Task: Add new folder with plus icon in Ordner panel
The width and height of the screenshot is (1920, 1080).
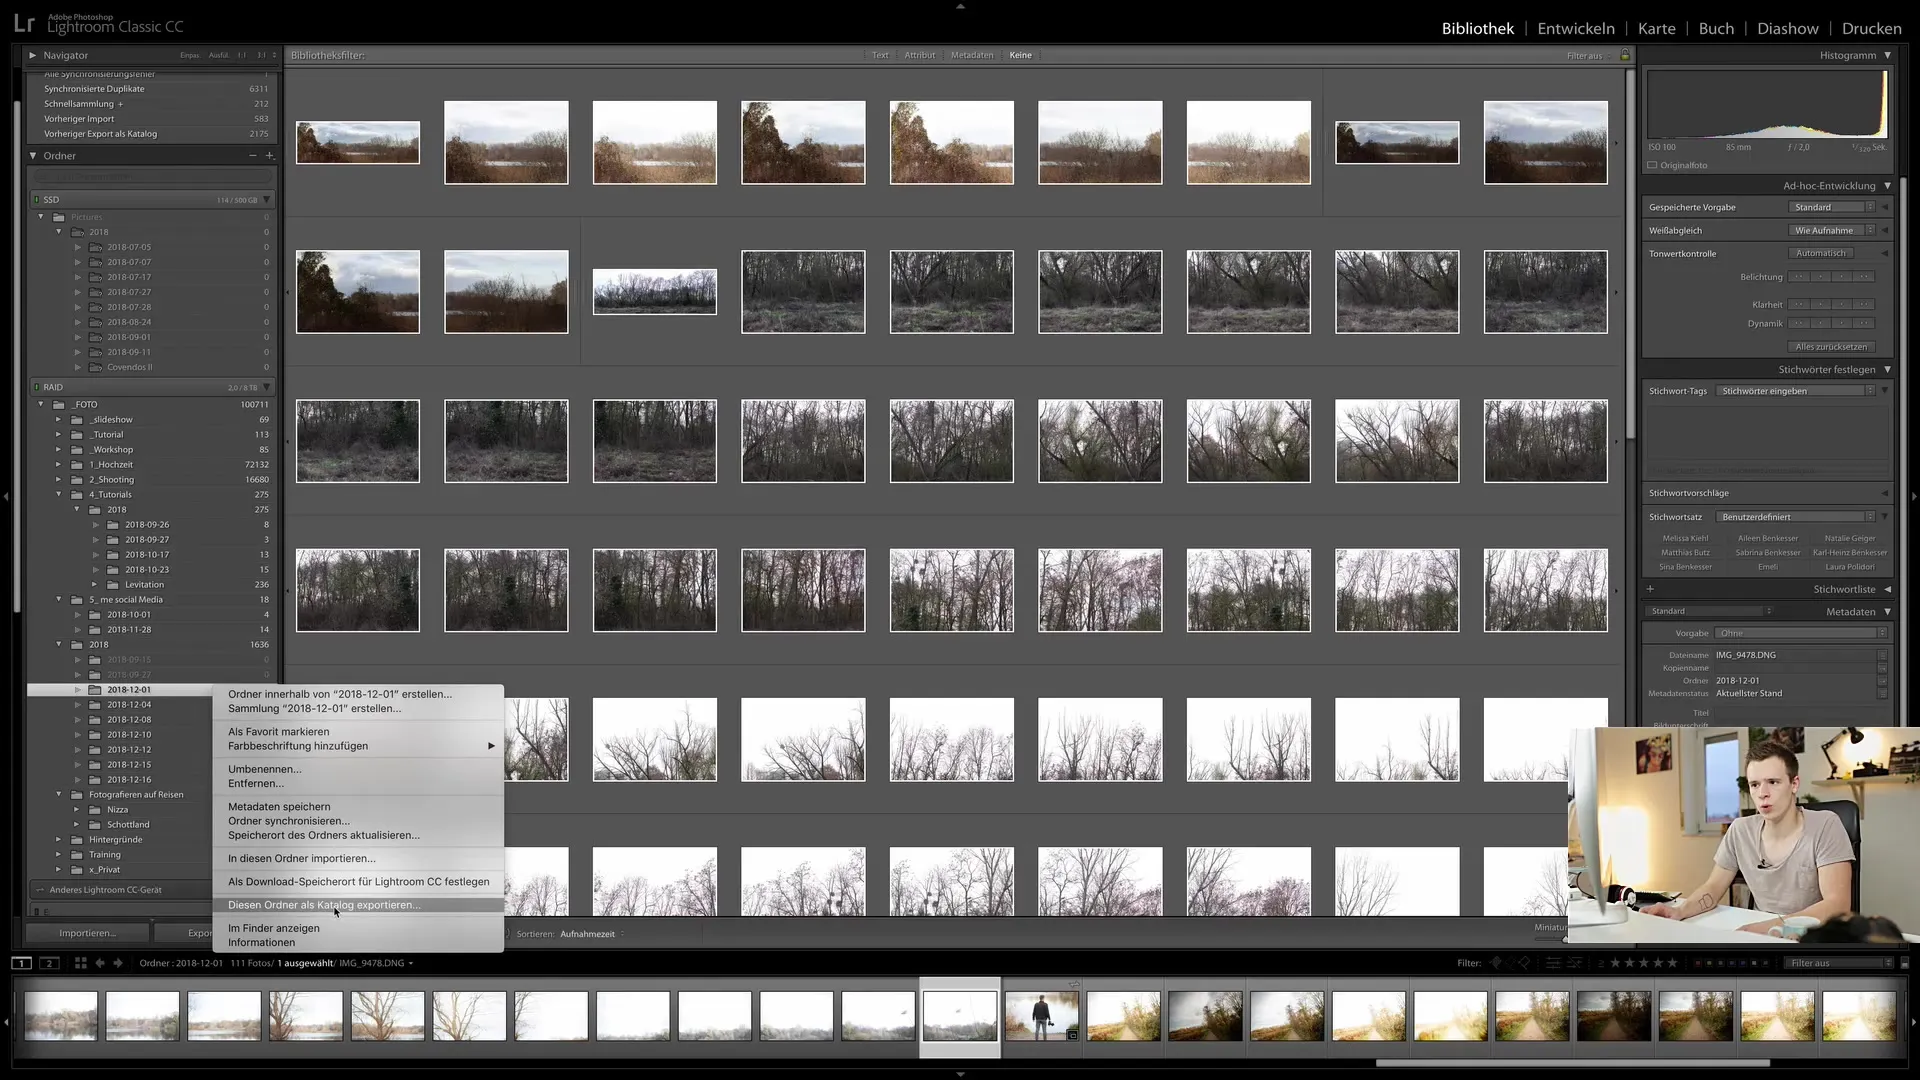Action: pos(269,156)
